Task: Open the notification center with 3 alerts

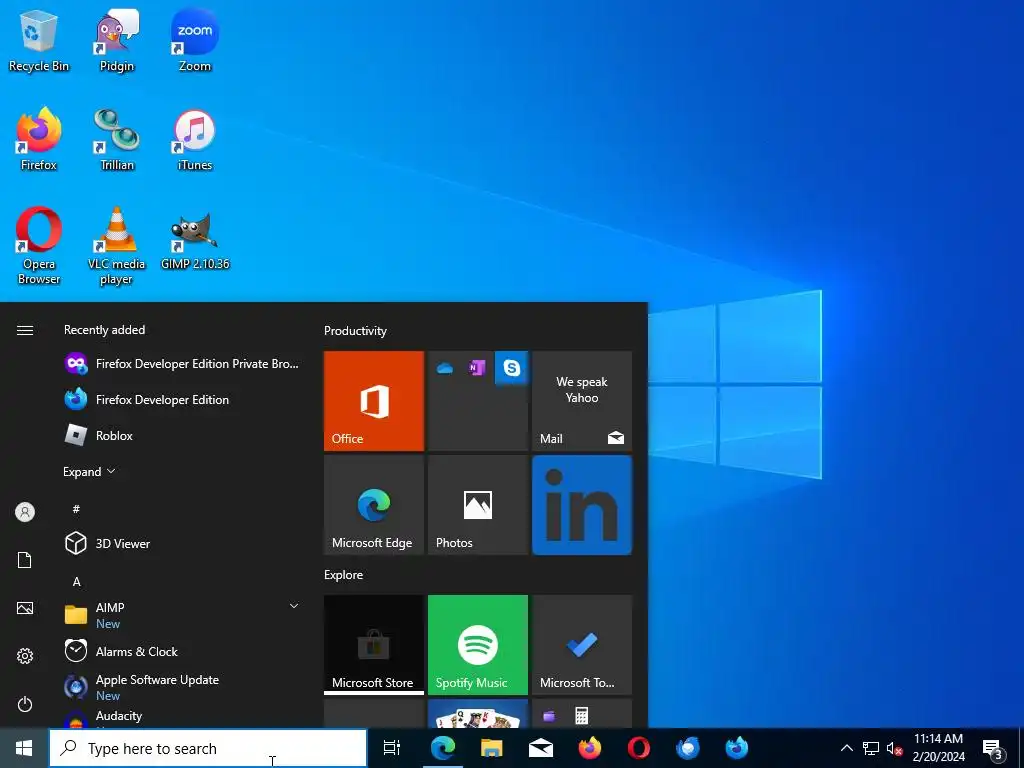Action: (993, 749)
